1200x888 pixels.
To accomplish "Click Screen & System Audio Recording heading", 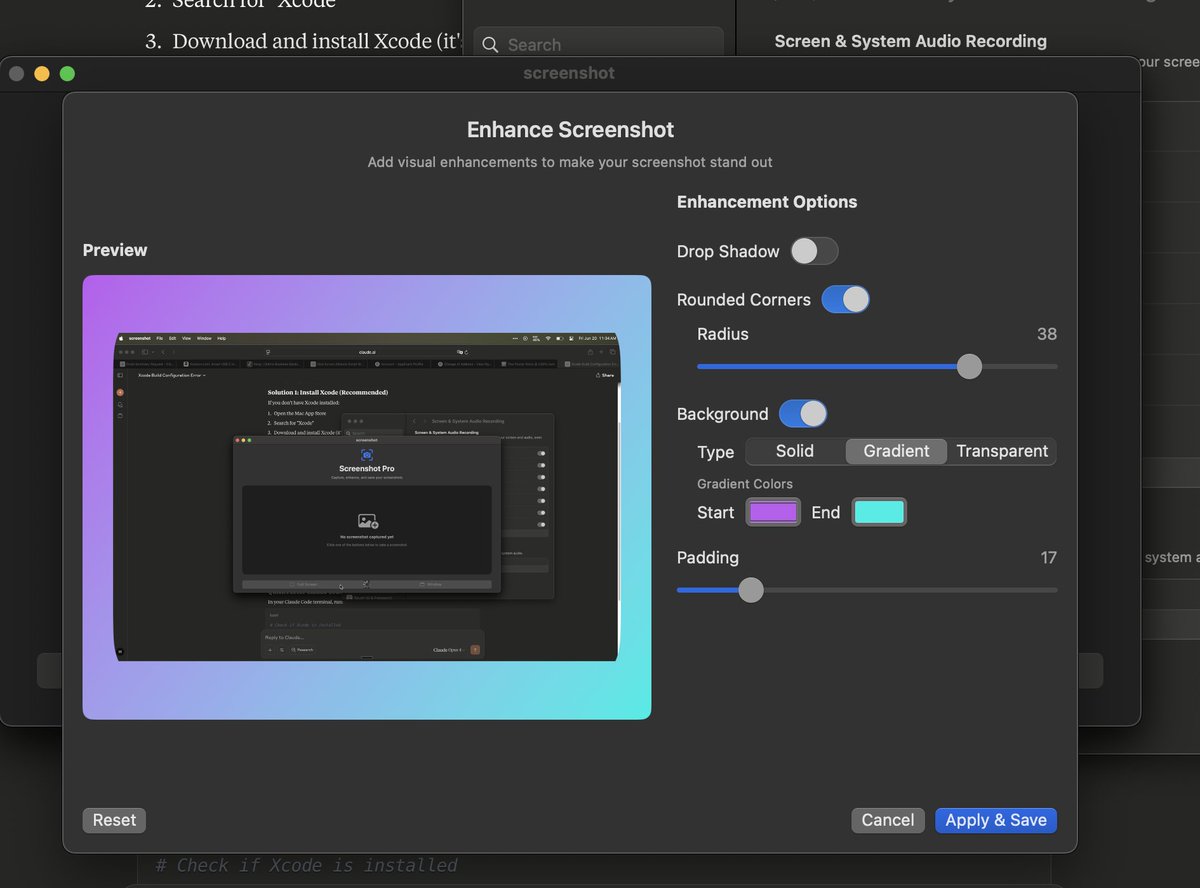I will (x=911, y=41).
